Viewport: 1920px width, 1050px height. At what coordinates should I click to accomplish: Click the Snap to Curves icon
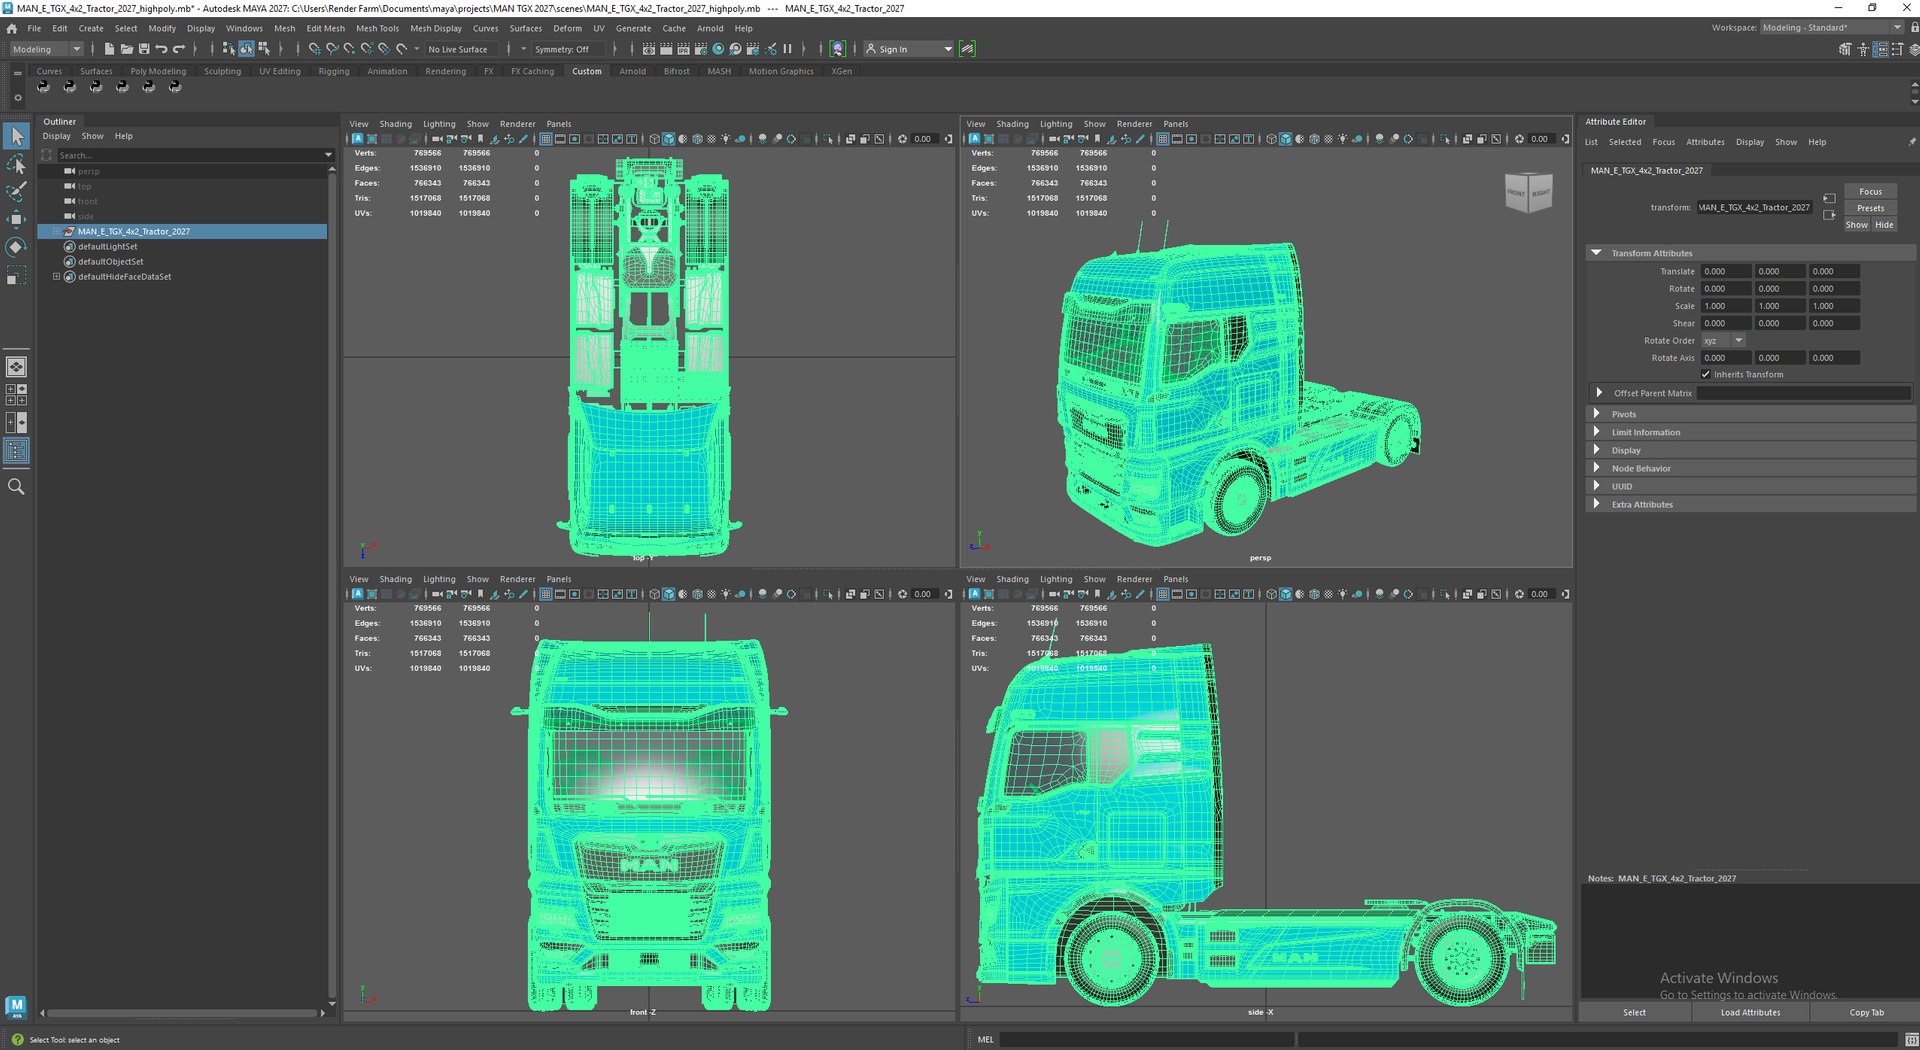click(332, 49)
